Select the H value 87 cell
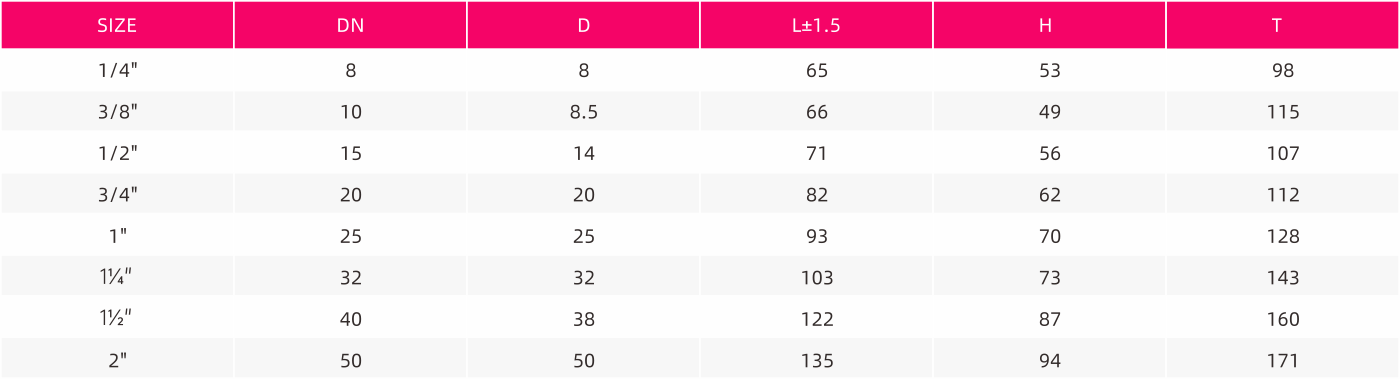Viewport: 1400px width, 379px height. pos(1050,319)
